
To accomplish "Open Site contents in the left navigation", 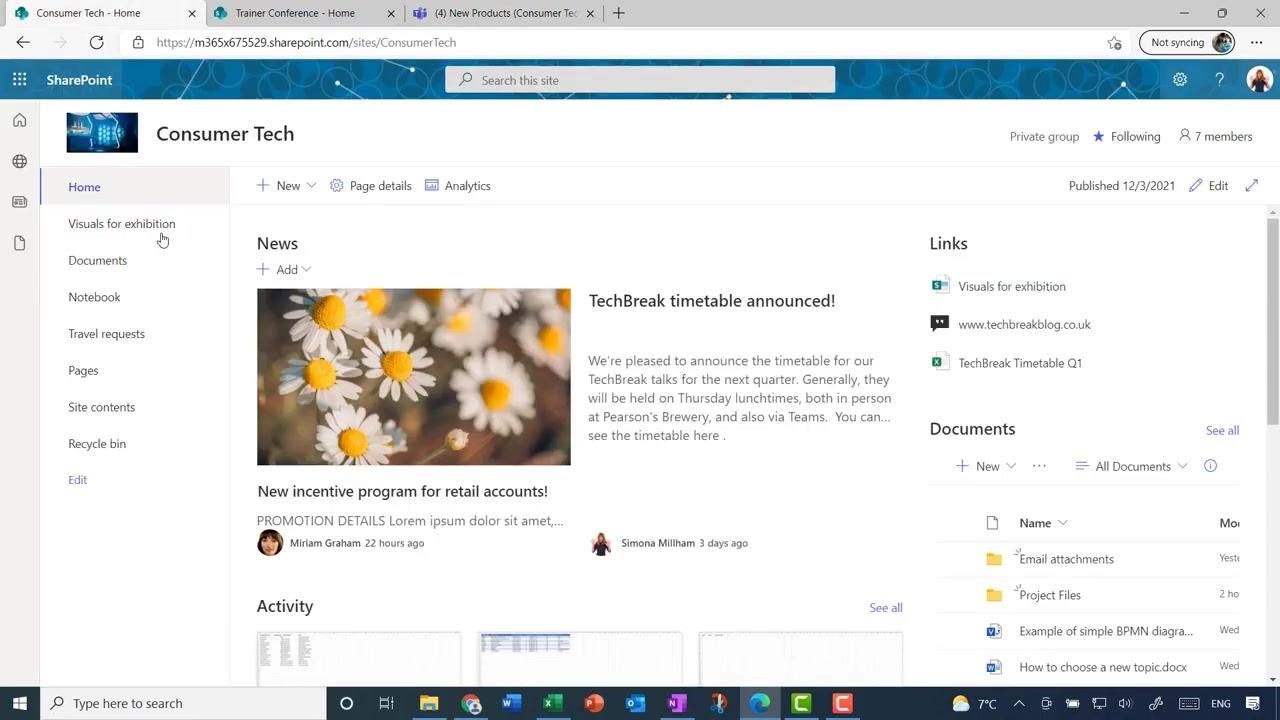I will pos(101,407).
